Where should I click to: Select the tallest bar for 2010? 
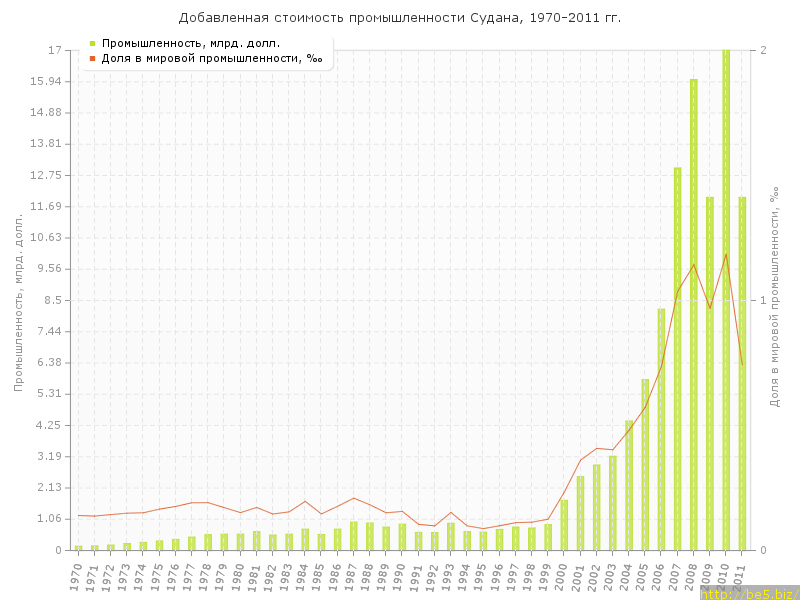point(726,300)
